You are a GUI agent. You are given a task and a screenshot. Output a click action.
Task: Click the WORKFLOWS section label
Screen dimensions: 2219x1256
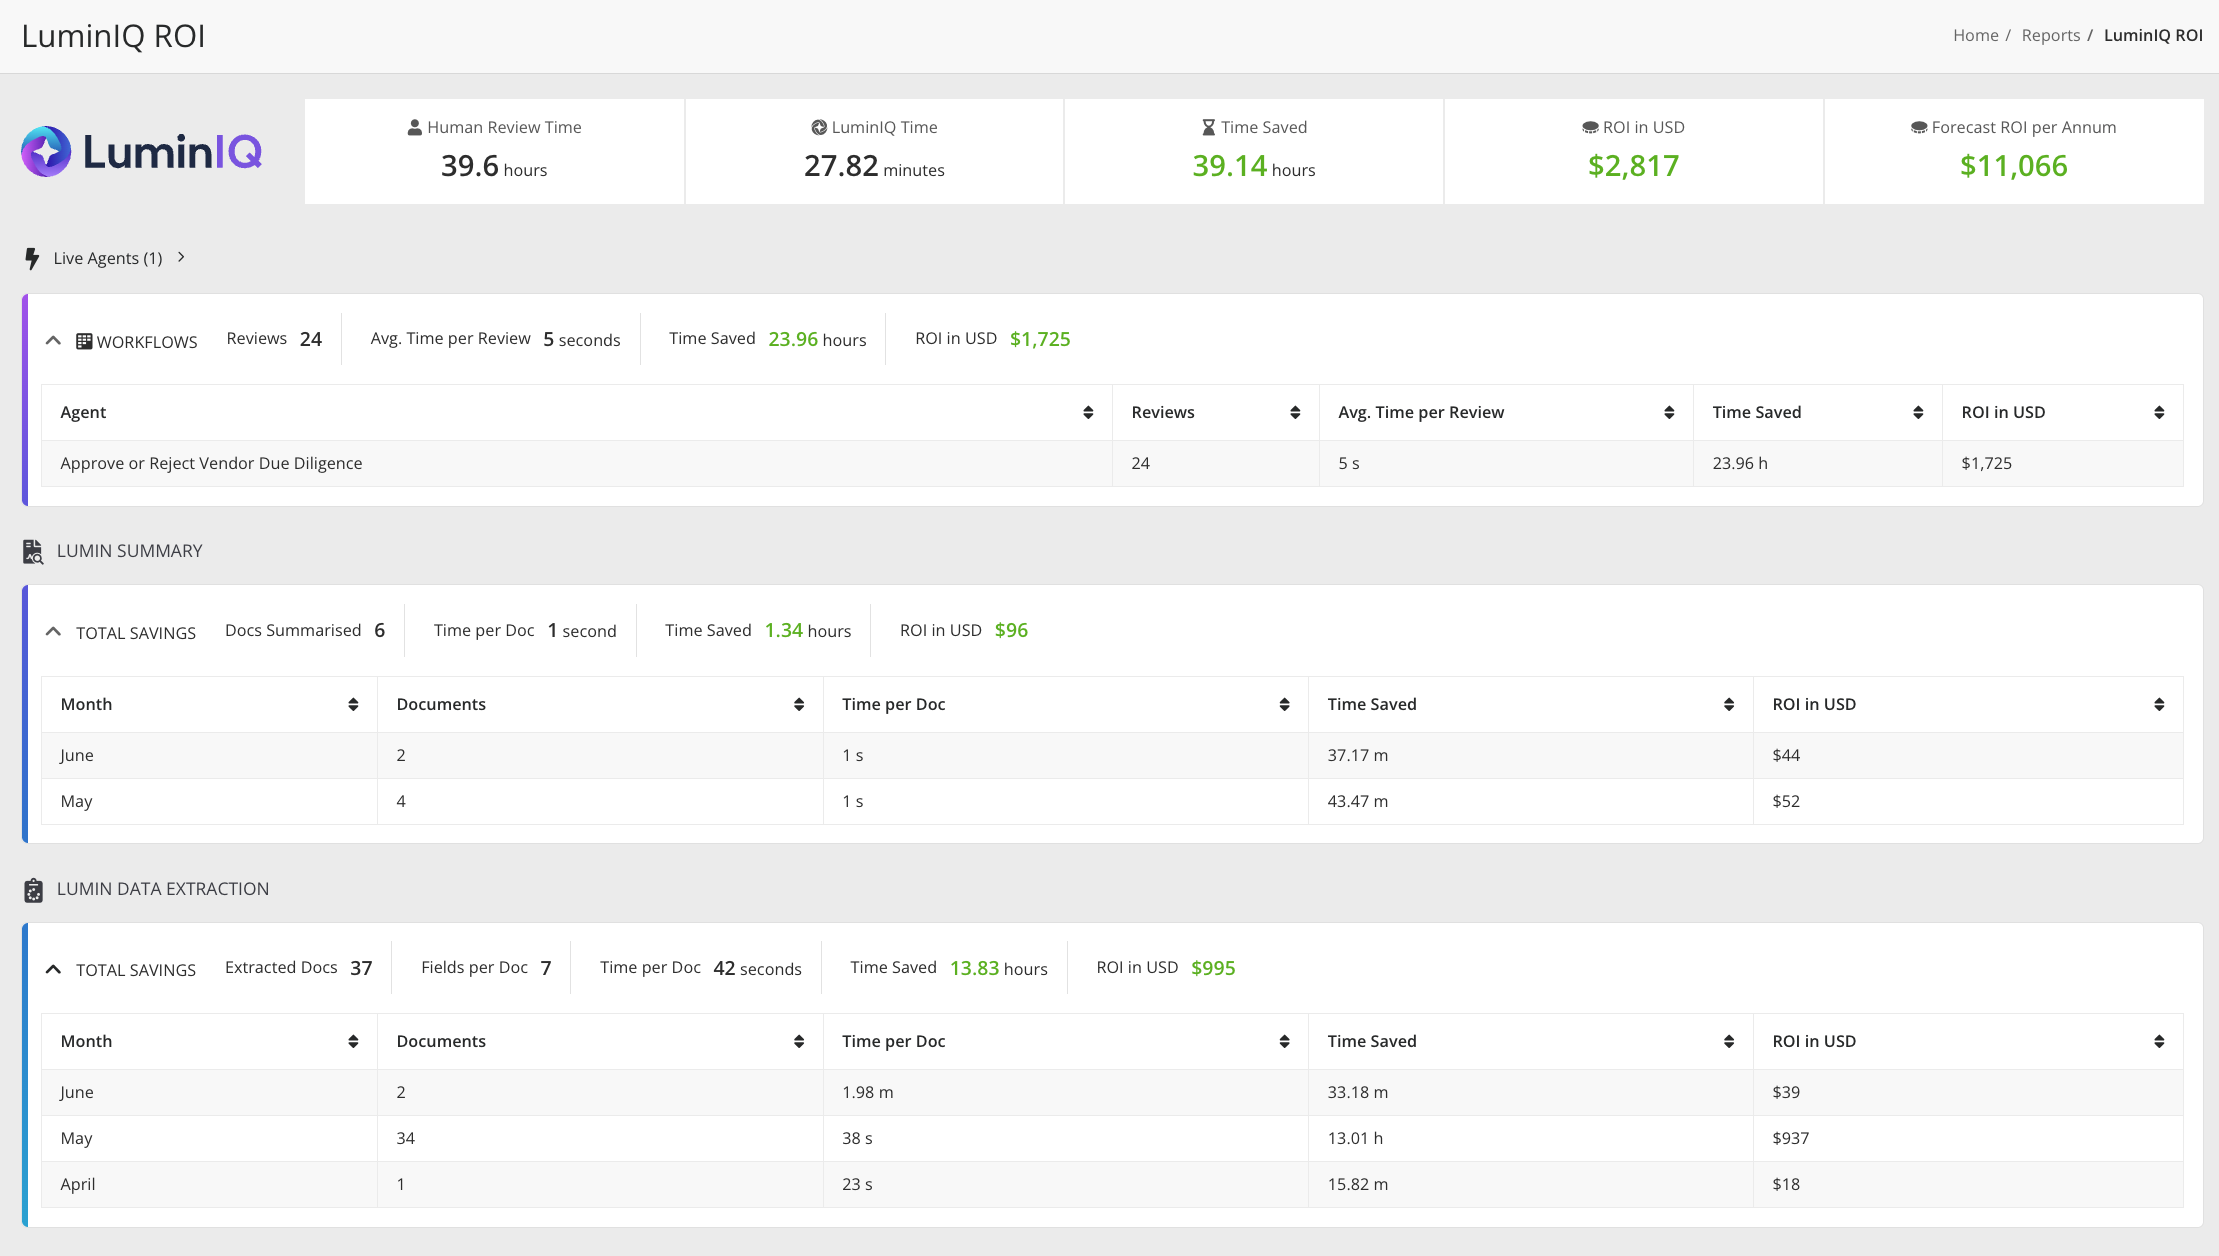click(147, 342)
